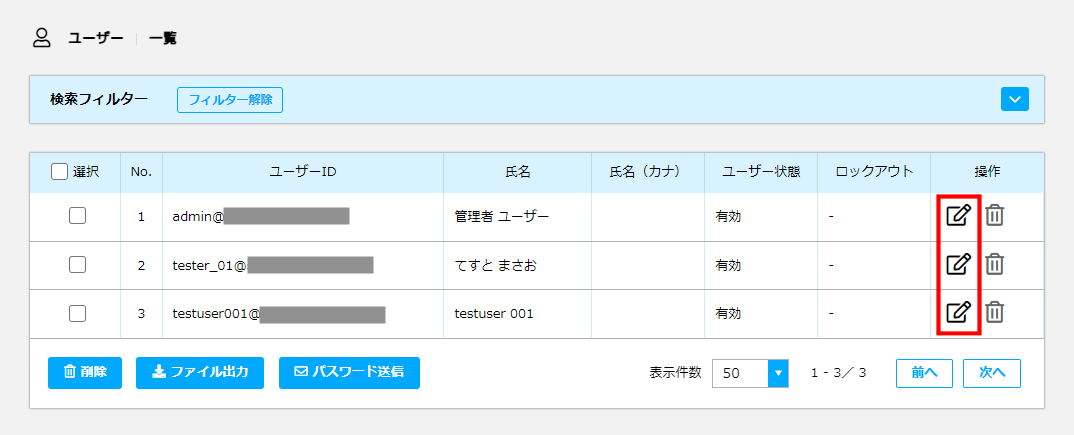Click 有効 status in testuser001 row
This screenshot has width=1074, height=435.
[x=728, y=314]
